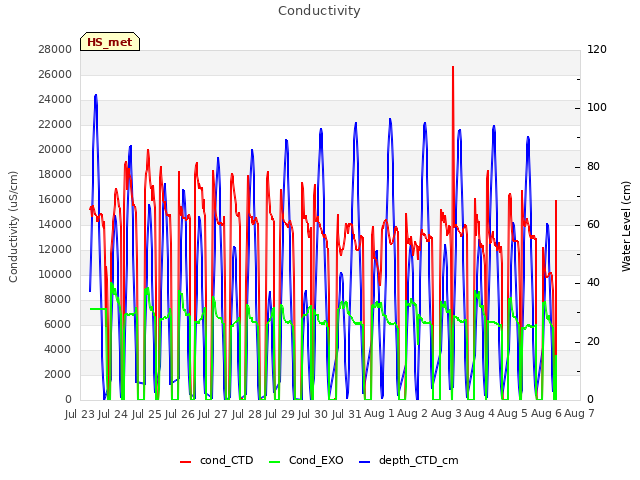Click the 16000 left axis tick
Image resolution: width=640 pixels, height=480 pixels.
[55, 199]
